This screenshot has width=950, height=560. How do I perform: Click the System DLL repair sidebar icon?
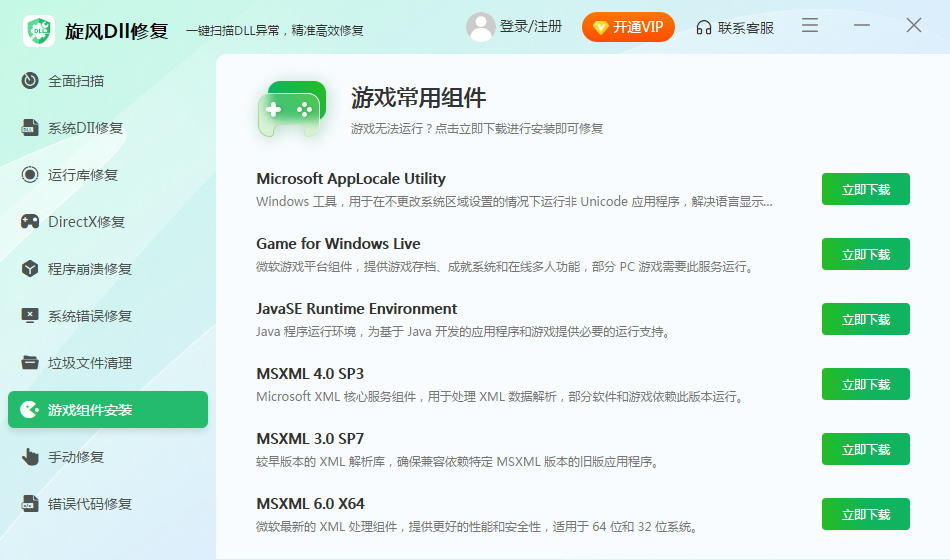tap(30, 128)
